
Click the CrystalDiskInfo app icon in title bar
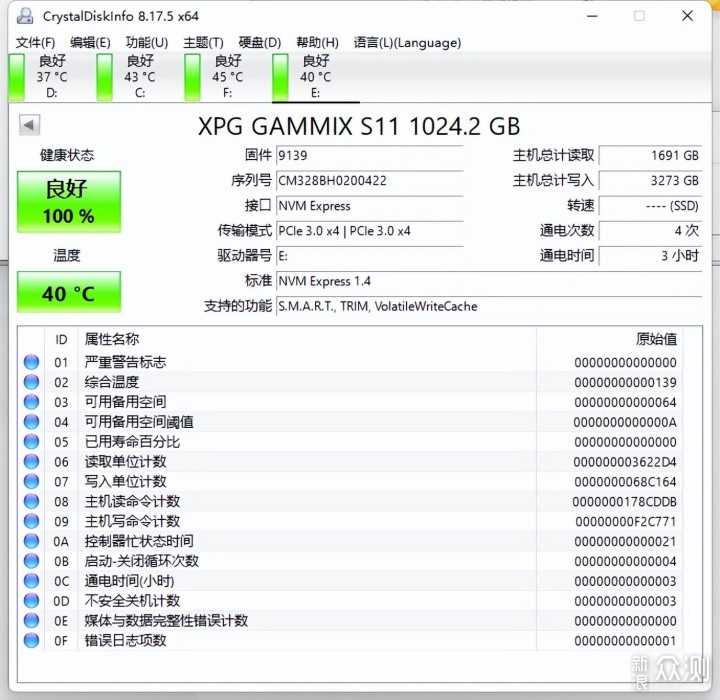coord(25,16)
